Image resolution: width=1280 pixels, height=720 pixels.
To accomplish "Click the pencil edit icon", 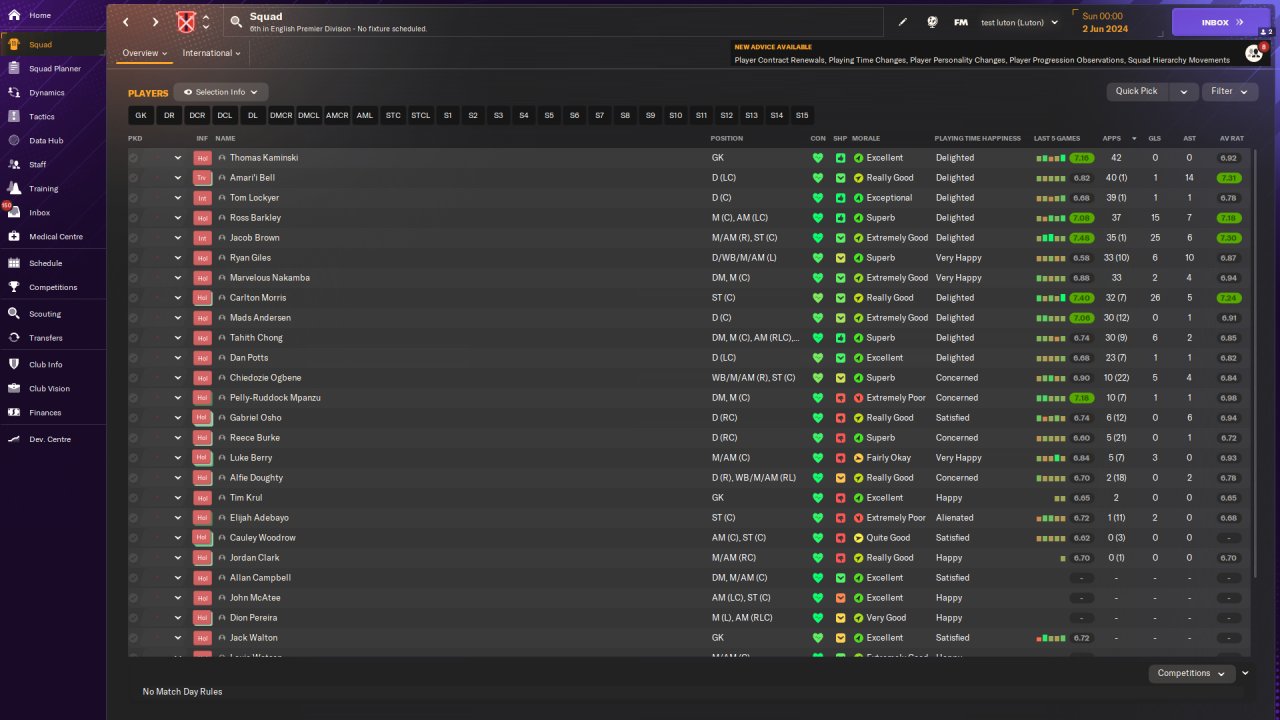I will tap(903, 22).
